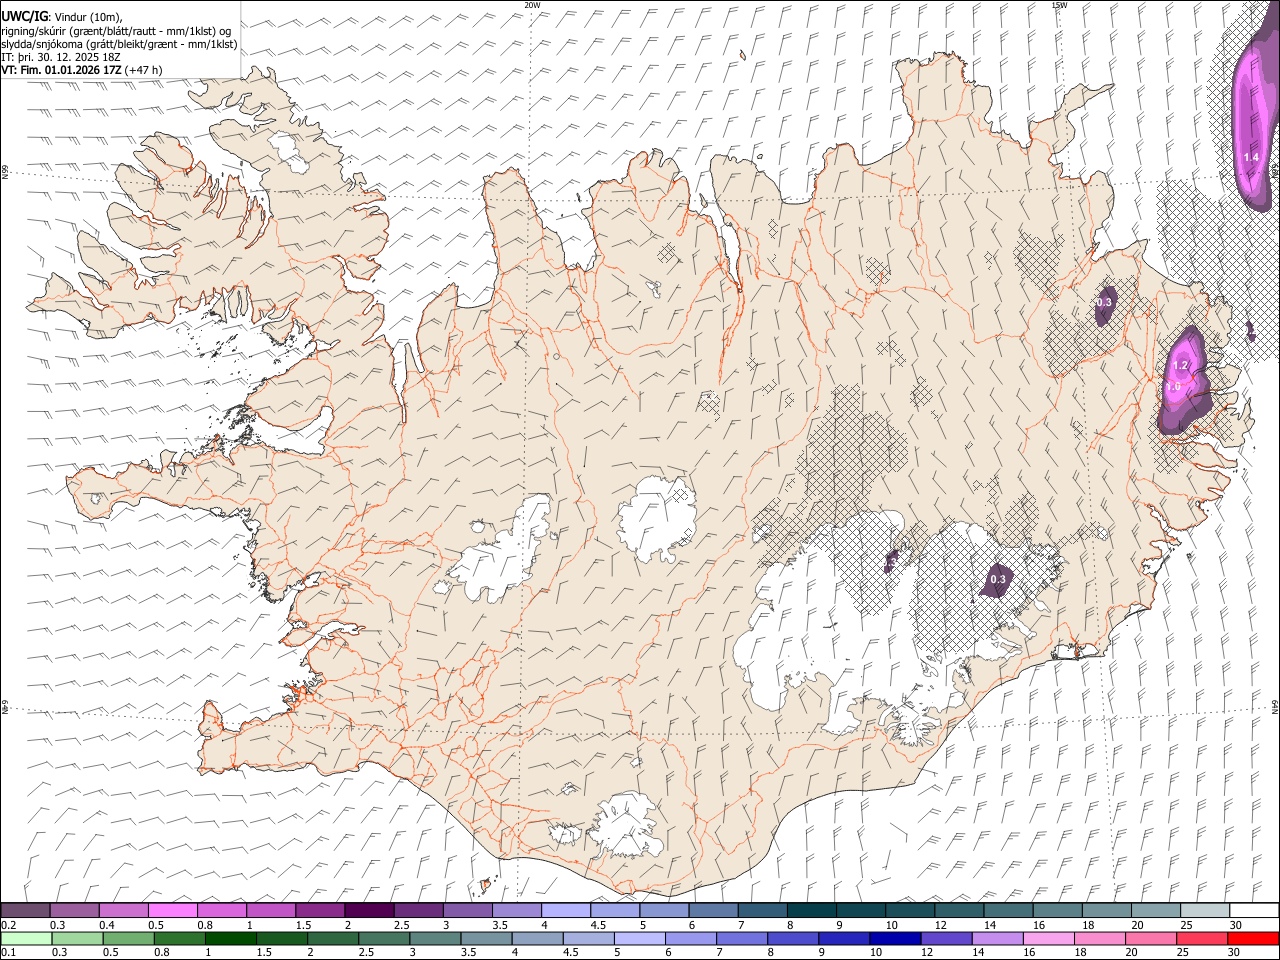Click the dark teal 9–10 swatch in the upper legend row

861,911
